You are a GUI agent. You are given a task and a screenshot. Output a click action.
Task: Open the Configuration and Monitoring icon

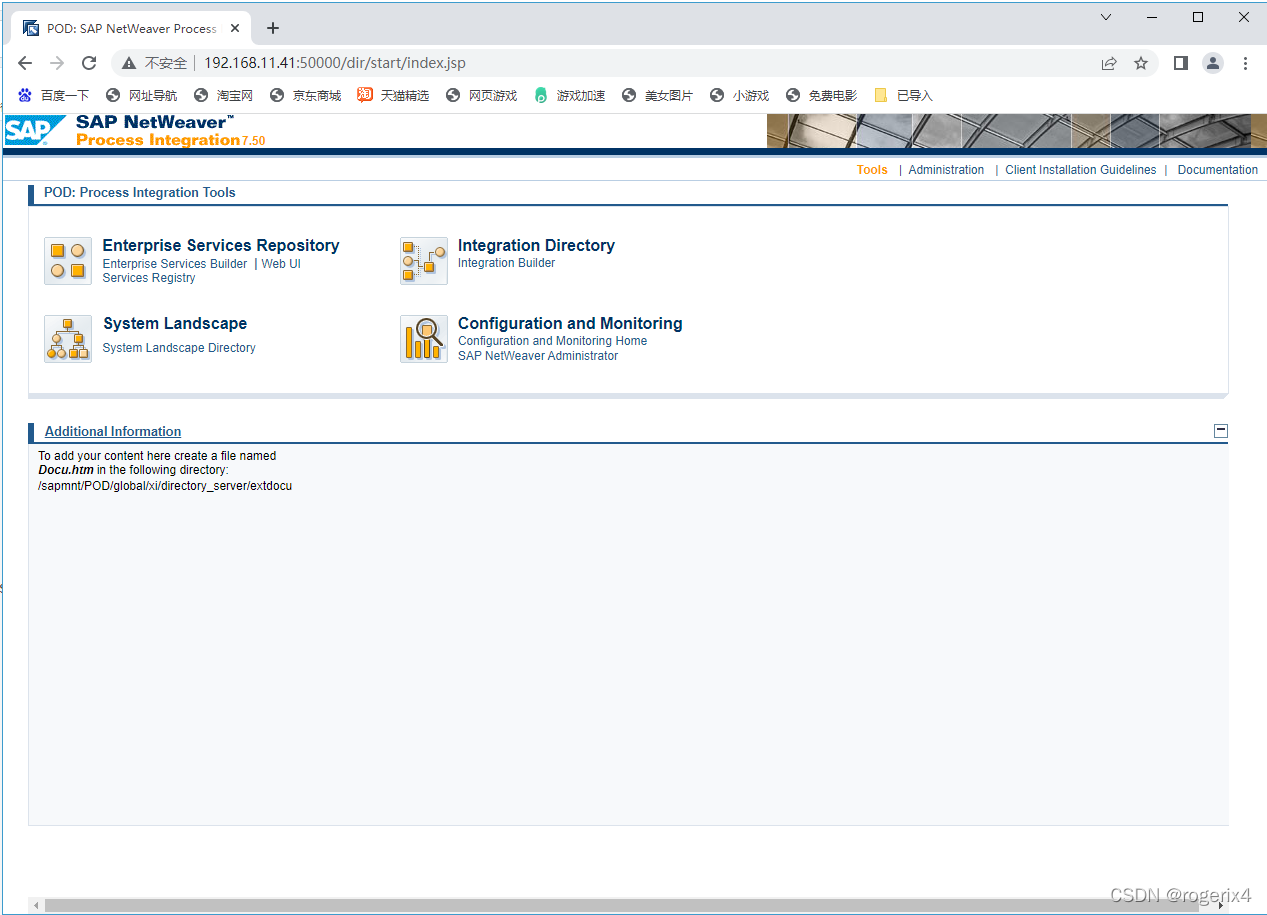pyautogui.click(x=424, y=339)
